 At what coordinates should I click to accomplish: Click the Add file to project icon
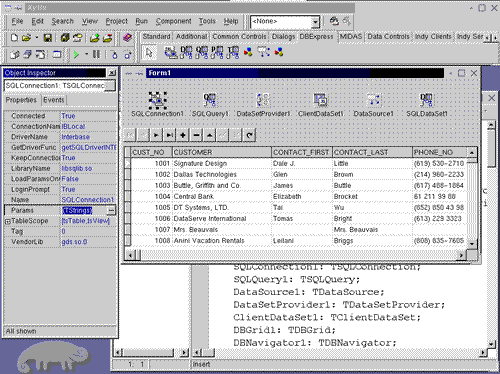pos(95,38)
